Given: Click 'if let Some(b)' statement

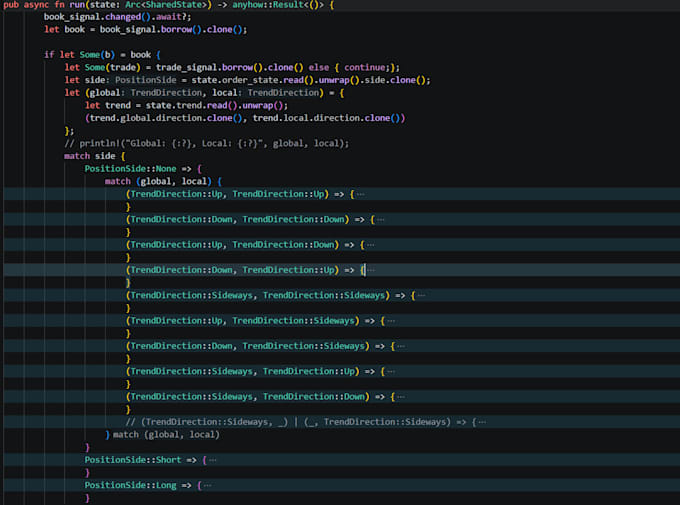Looking at the screenshot, I should pos(79,55).
